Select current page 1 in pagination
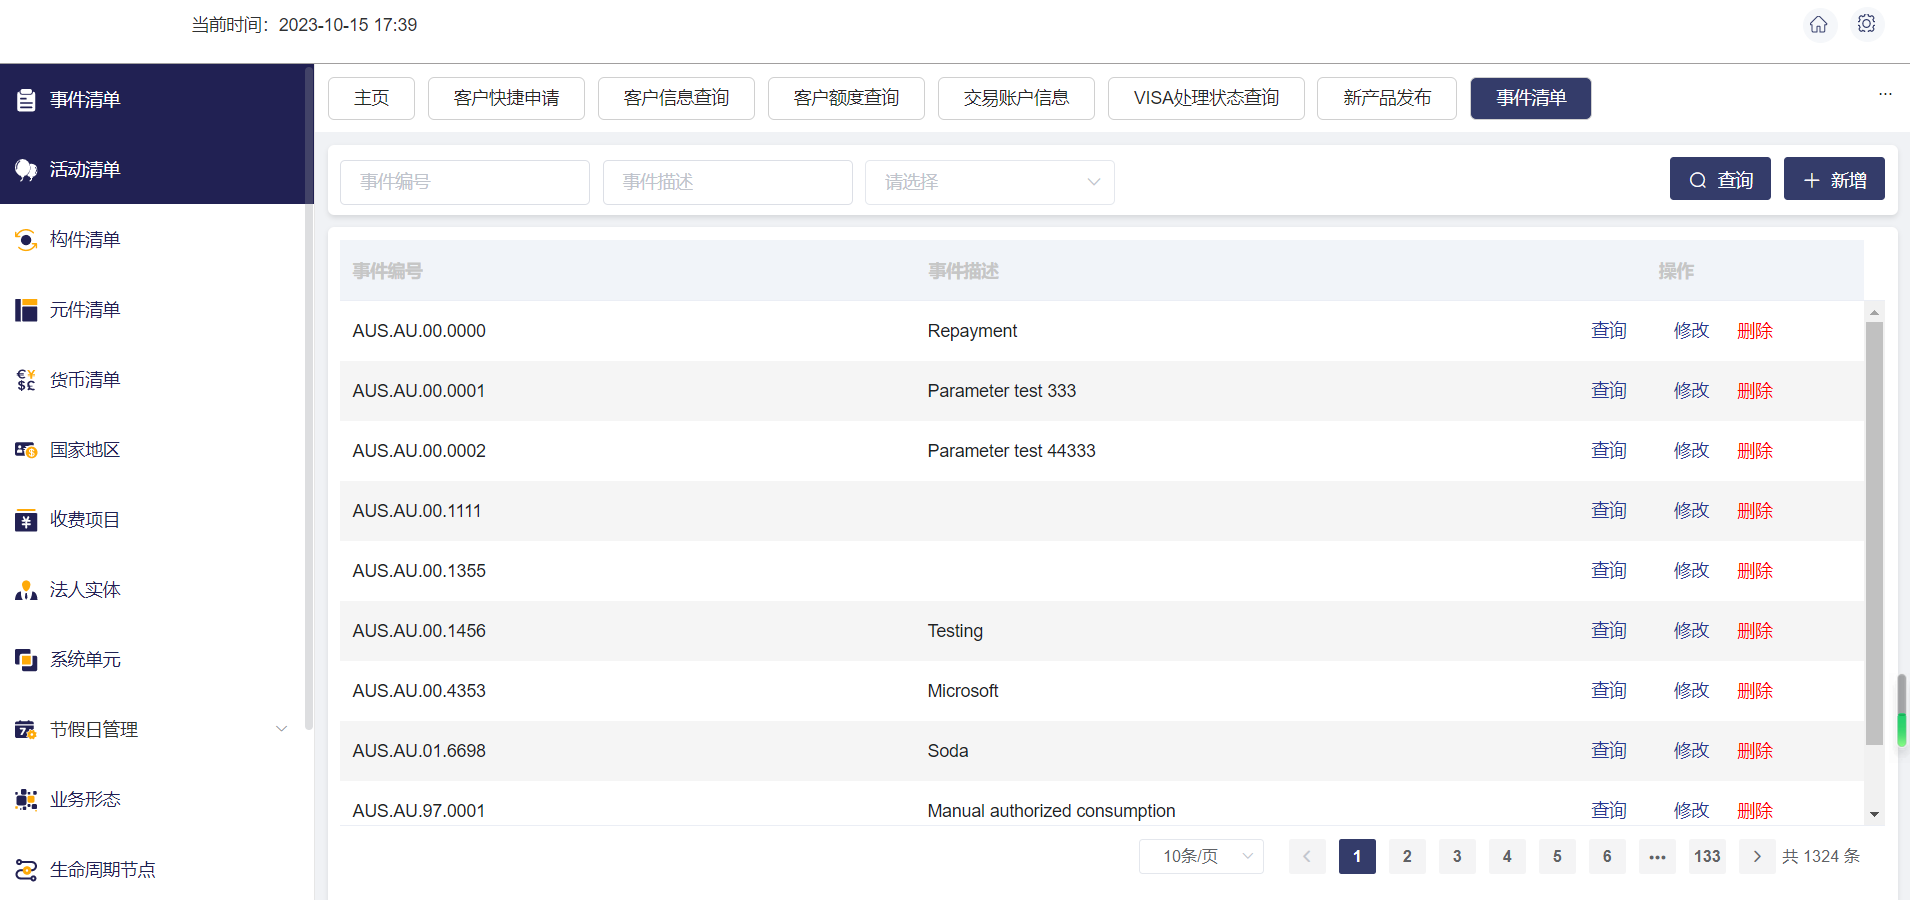 tap(1357, 856)
